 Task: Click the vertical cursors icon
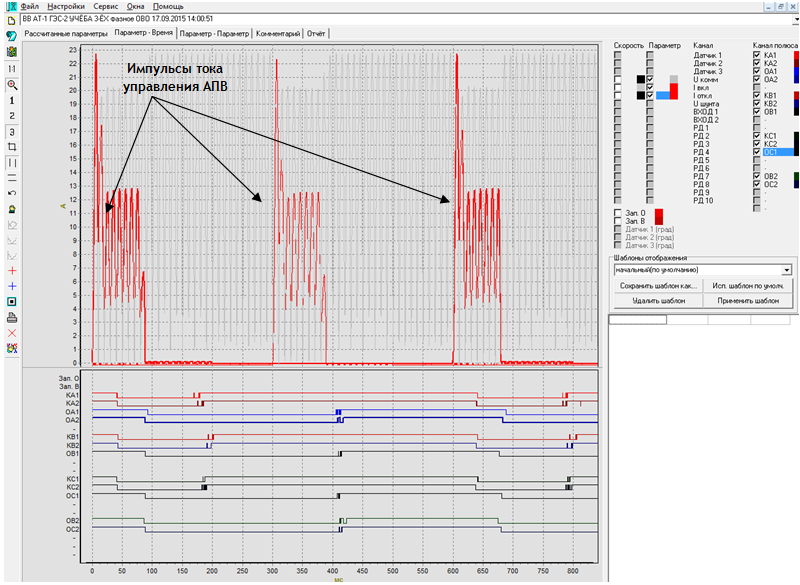[11, 162]
